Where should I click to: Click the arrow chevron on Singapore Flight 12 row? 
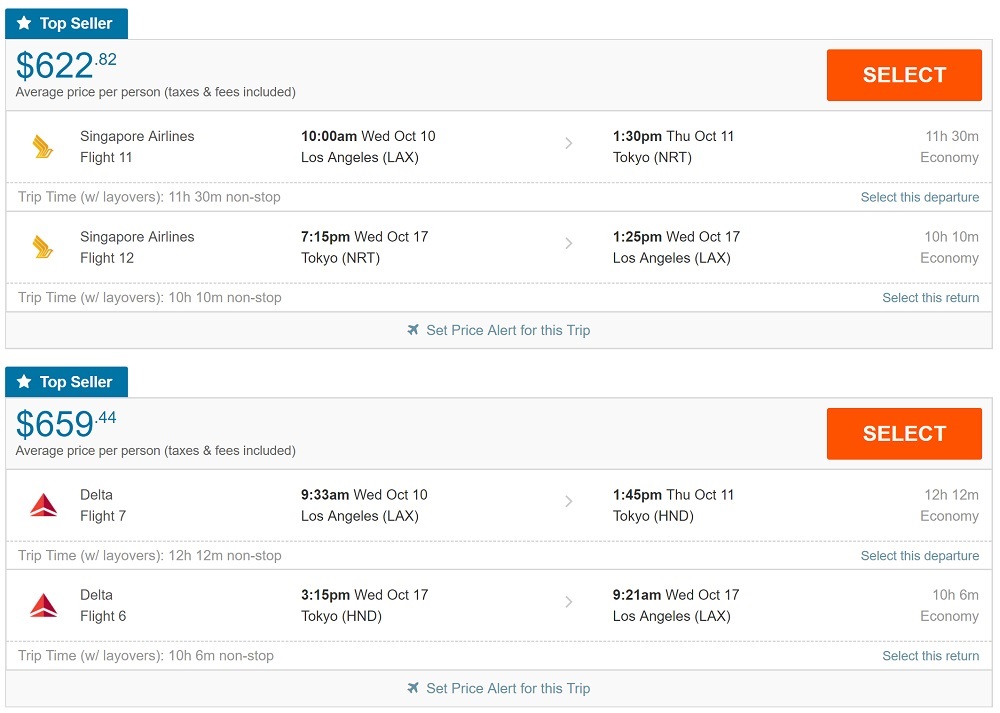tap(569, 243)
